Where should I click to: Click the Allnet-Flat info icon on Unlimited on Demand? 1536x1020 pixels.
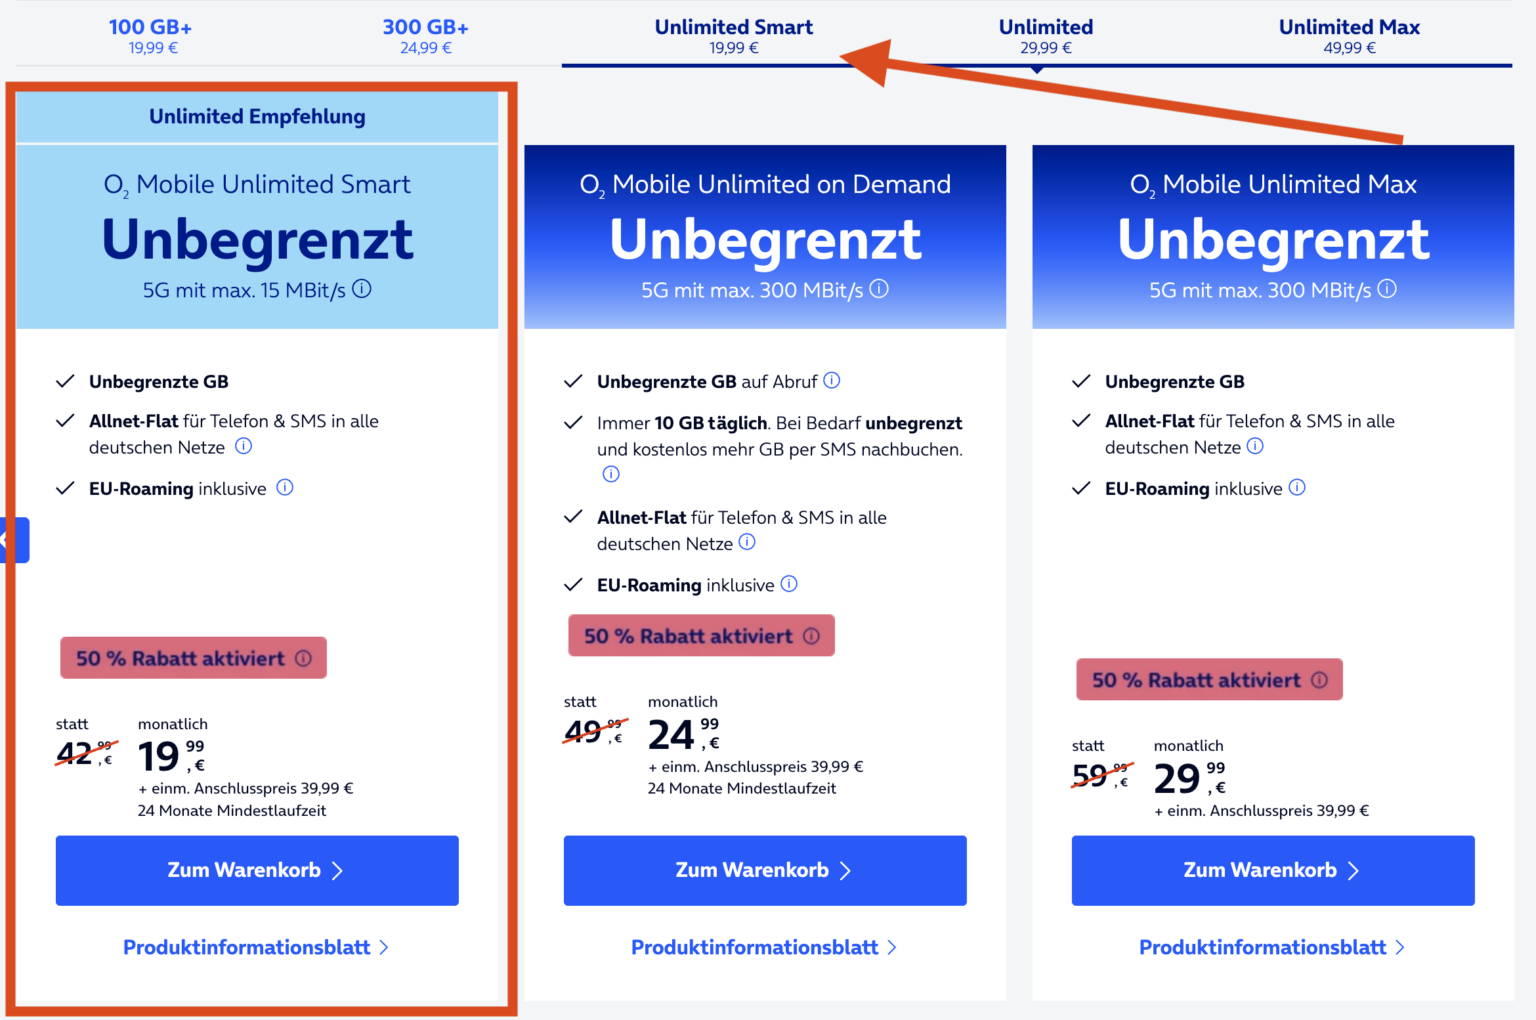(746, 542)
